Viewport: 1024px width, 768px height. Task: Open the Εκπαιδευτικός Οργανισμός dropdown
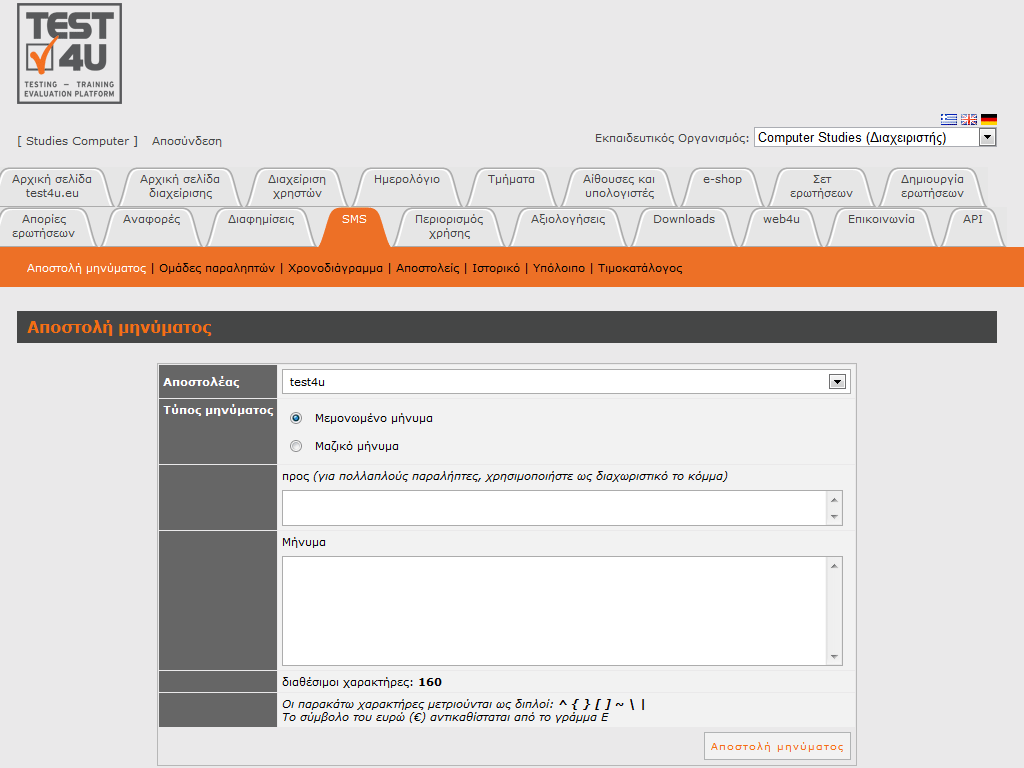tap(875, 137)
